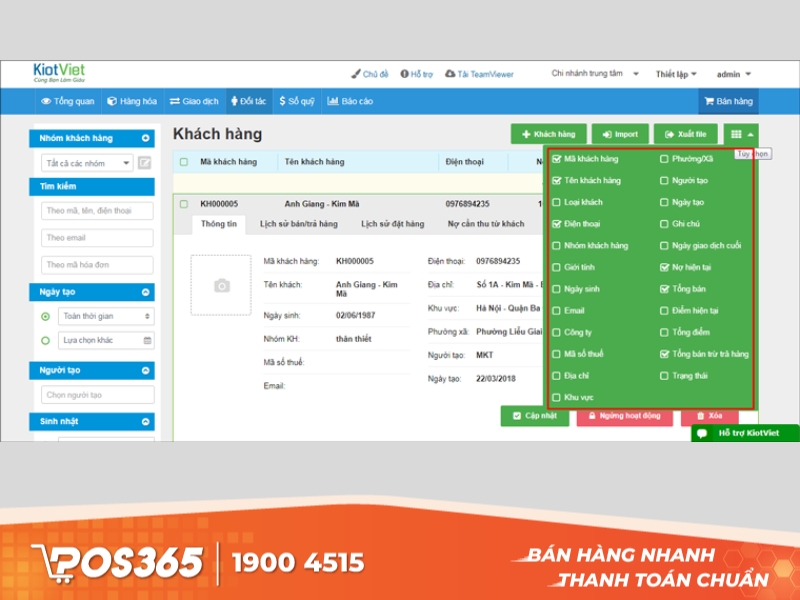Click the KiotViet logo
This screenshot has height=600, width=800.
(x=58, y=74)
